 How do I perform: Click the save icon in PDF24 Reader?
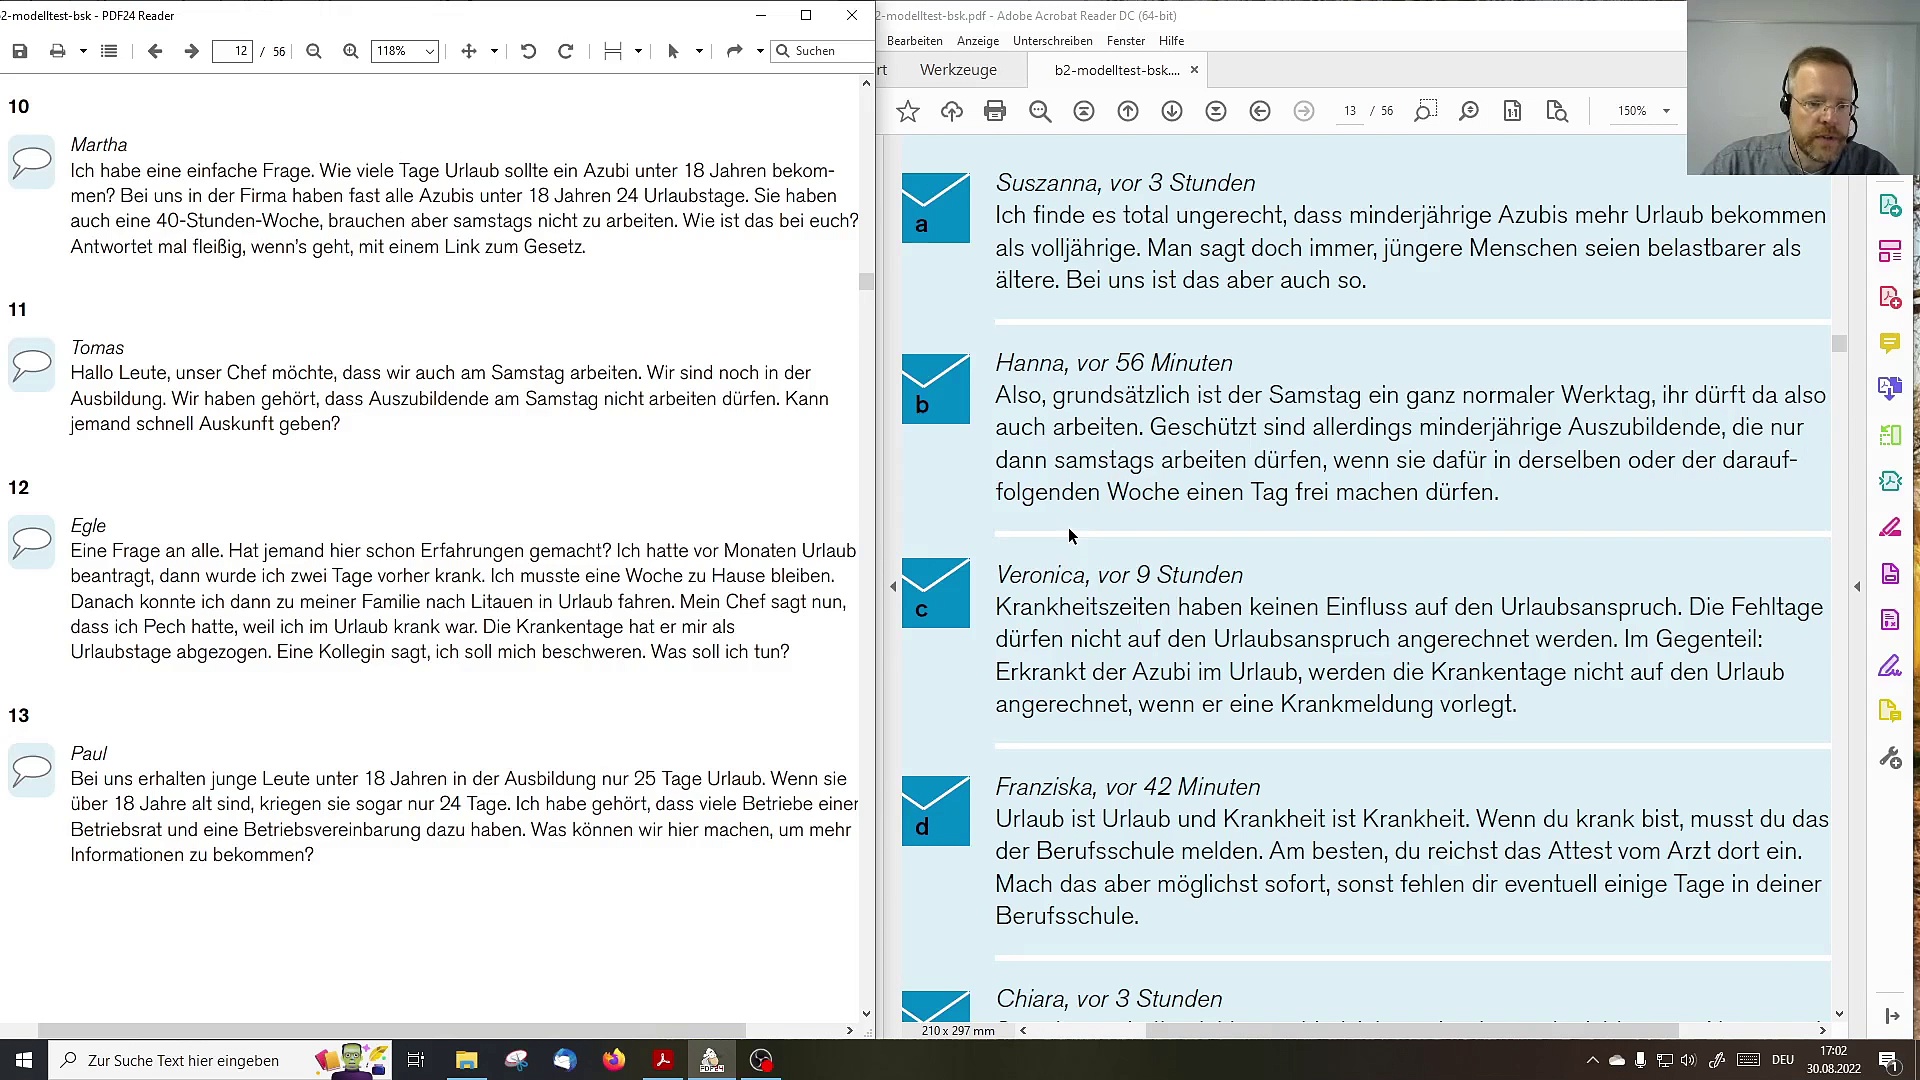[20, 51]
